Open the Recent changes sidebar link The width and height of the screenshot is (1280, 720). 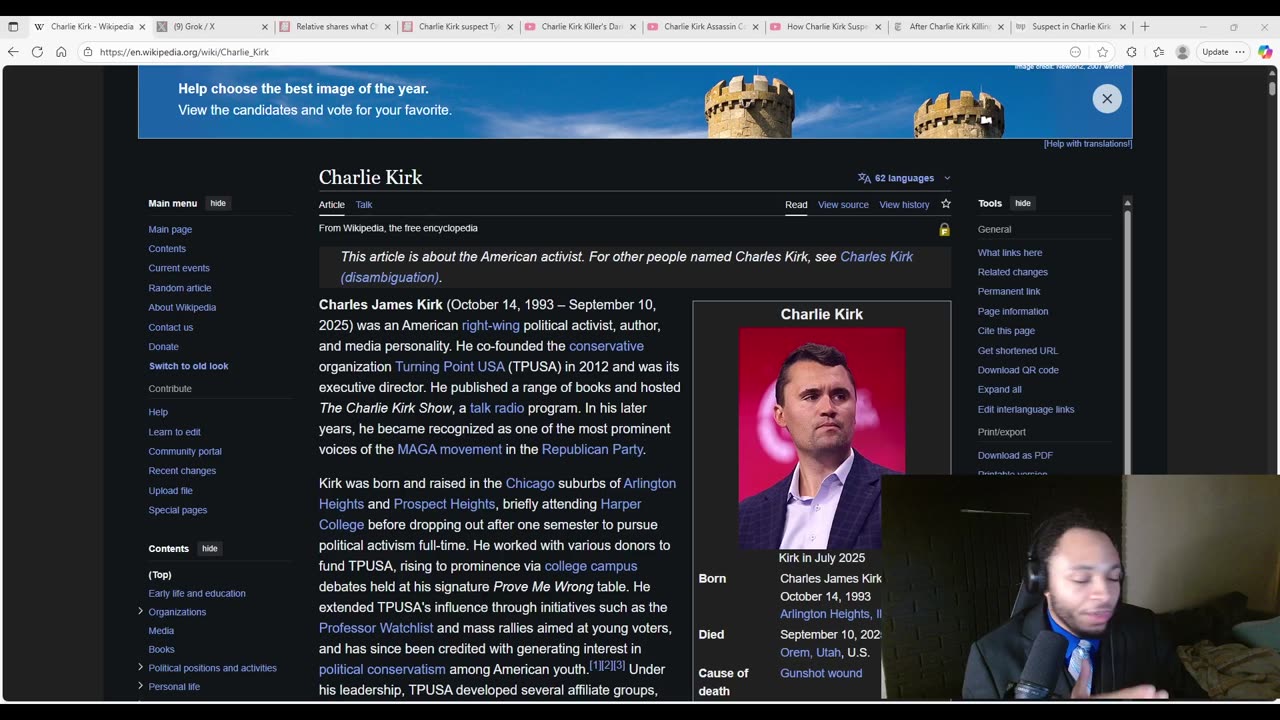[182, 471]
